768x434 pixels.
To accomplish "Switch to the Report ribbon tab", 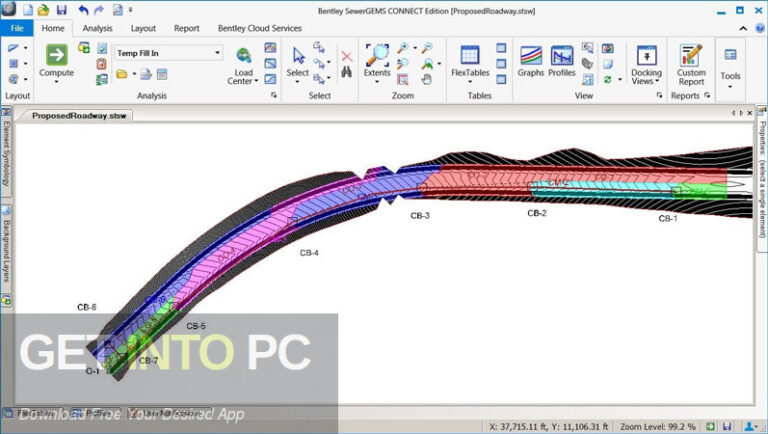I will [187, 28].
